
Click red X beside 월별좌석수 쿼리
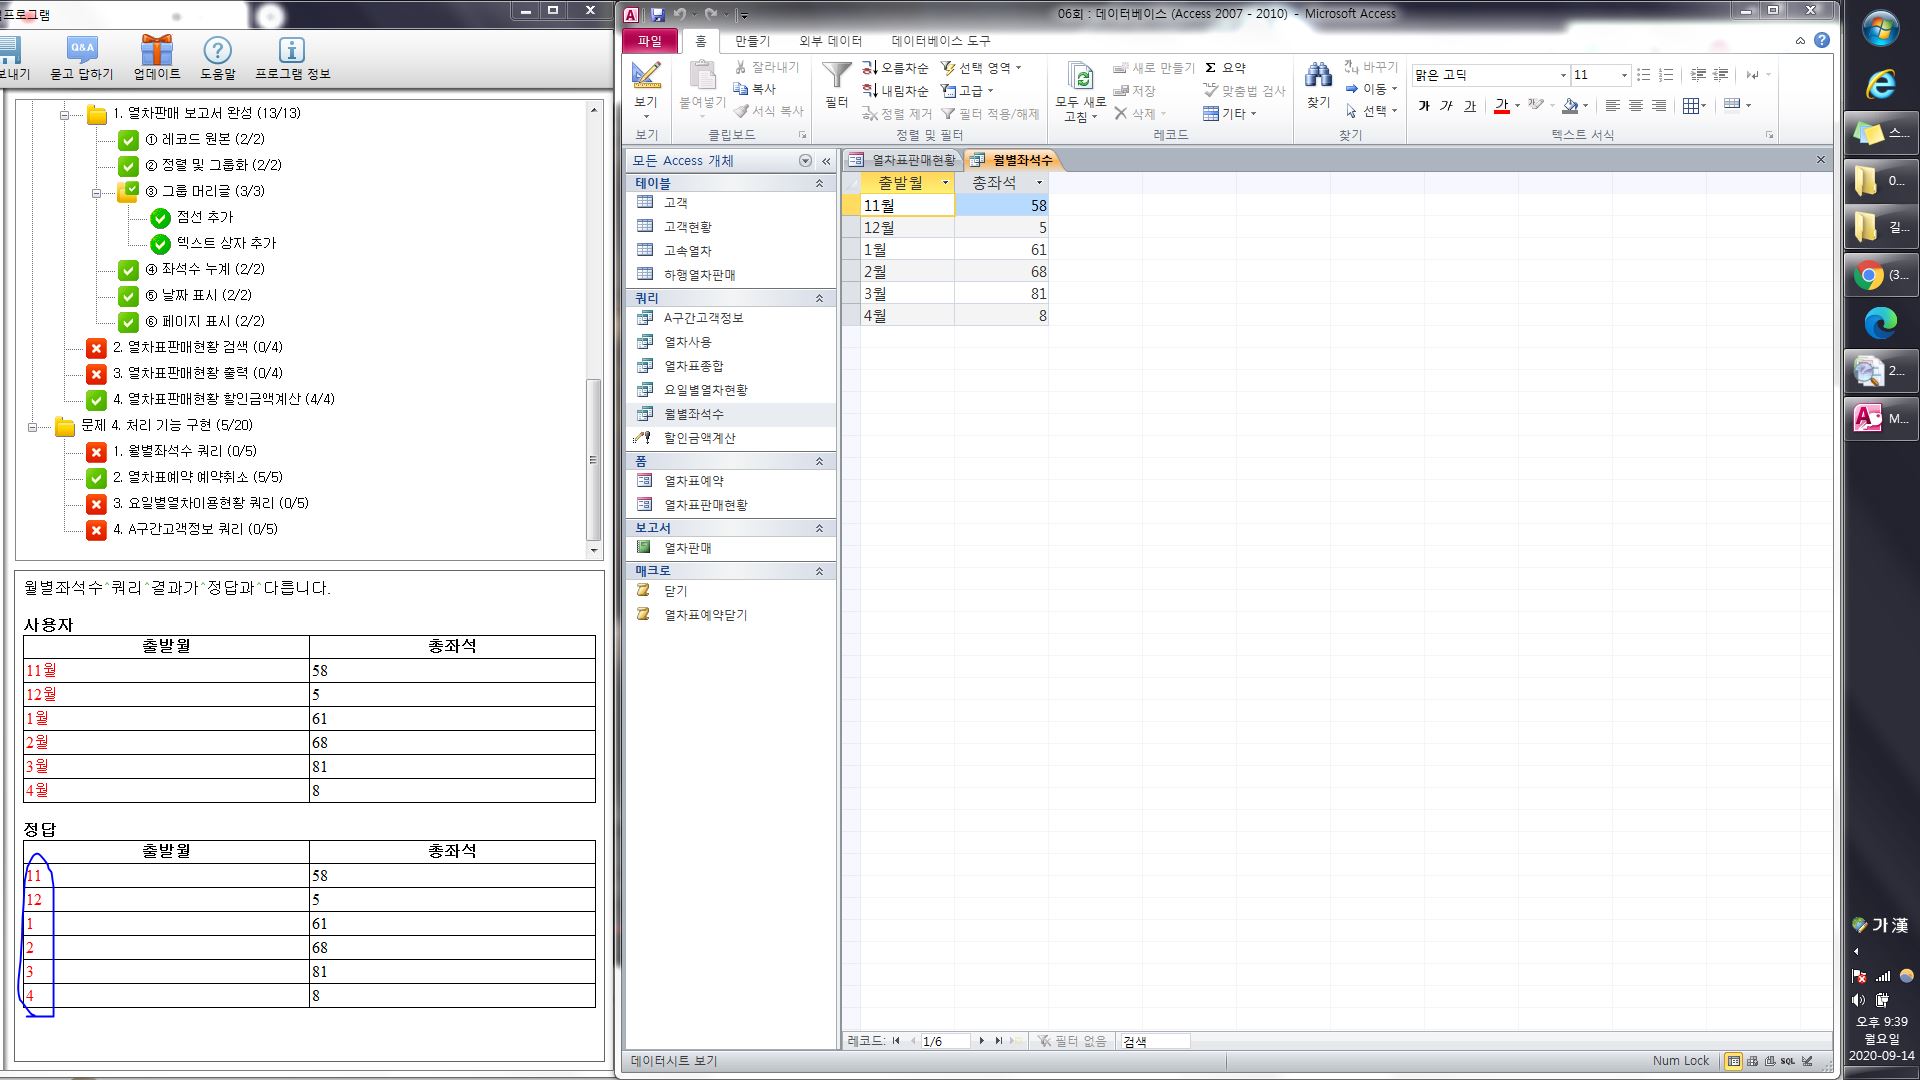click(x=96, y=452)
